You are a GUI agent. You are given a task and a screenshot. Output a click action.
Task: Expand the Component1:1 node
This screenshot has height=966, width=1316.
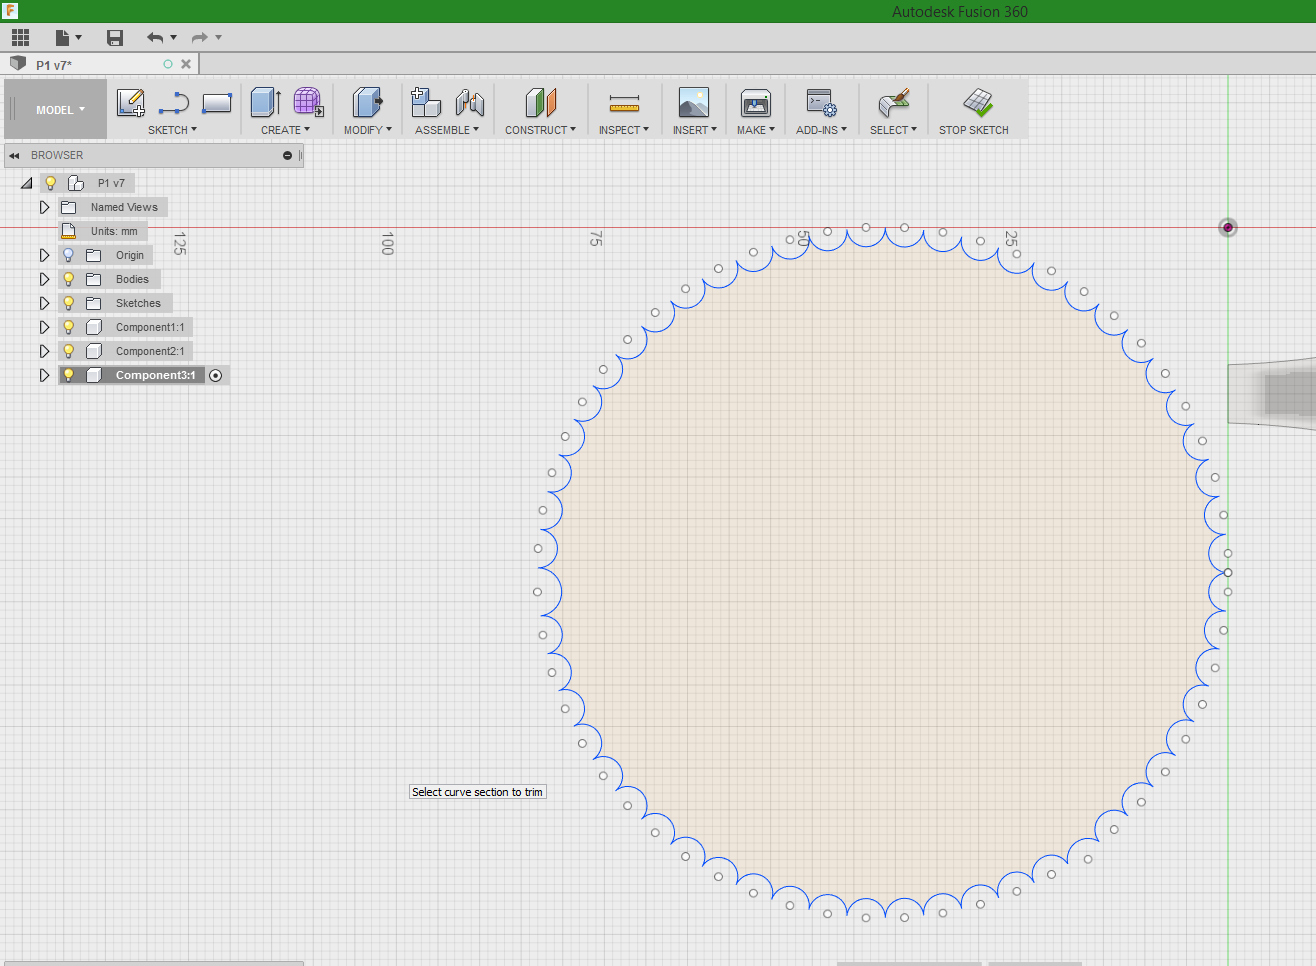(44, 327)
